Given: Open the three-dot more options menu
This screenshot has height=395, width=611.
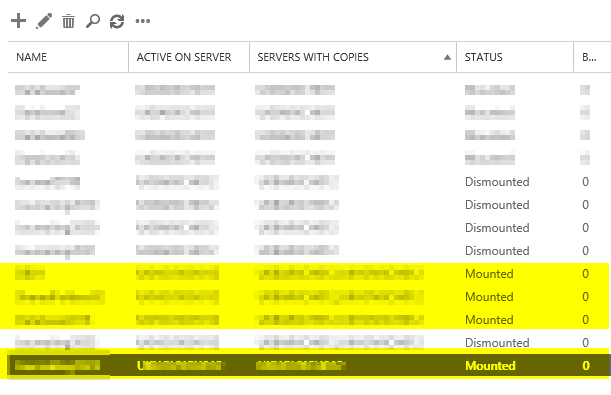Looking at the screenshot, I should coord(143,21).
